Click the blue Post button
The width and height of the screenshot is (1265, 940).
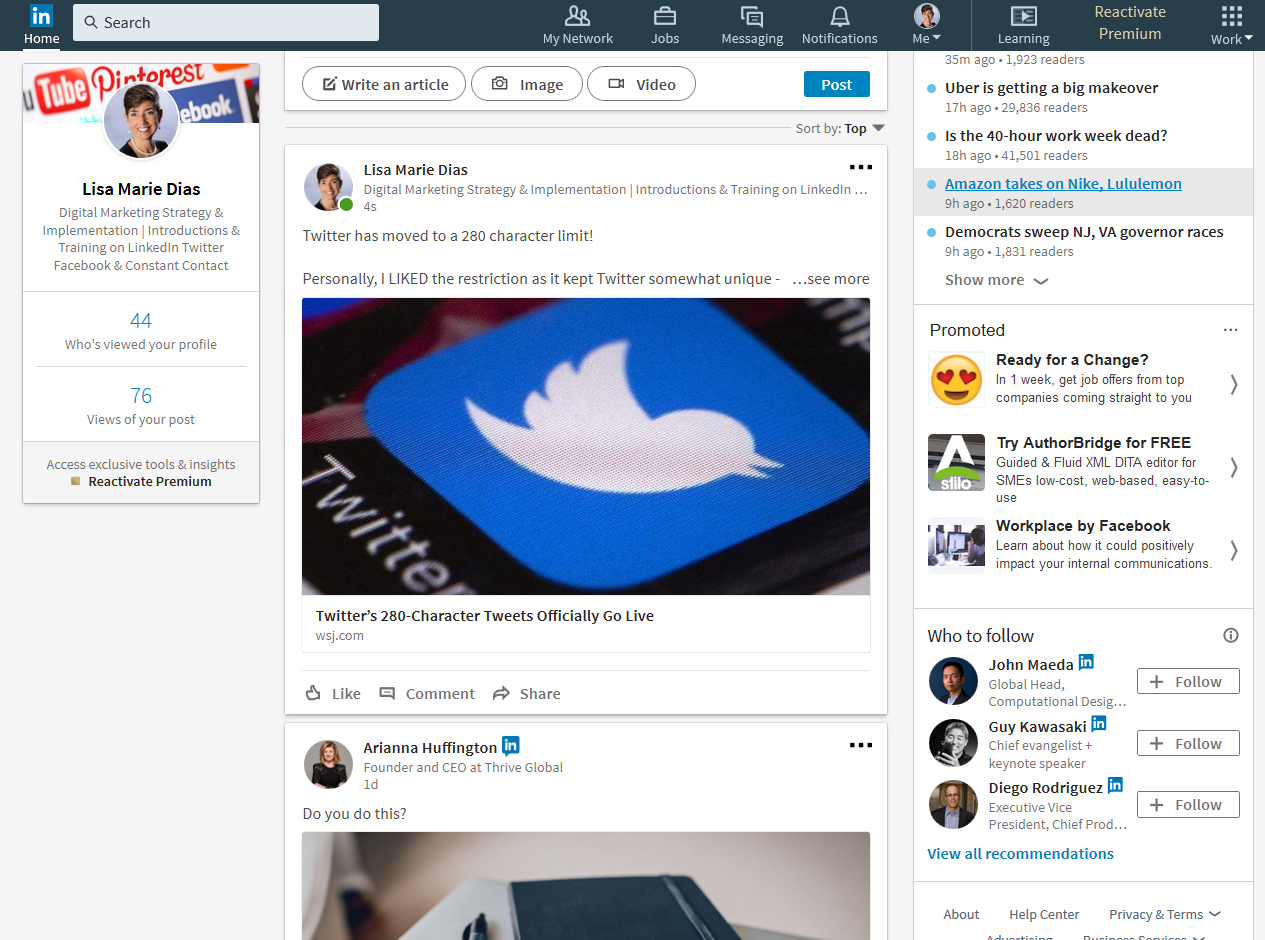[x=837, y=84]
